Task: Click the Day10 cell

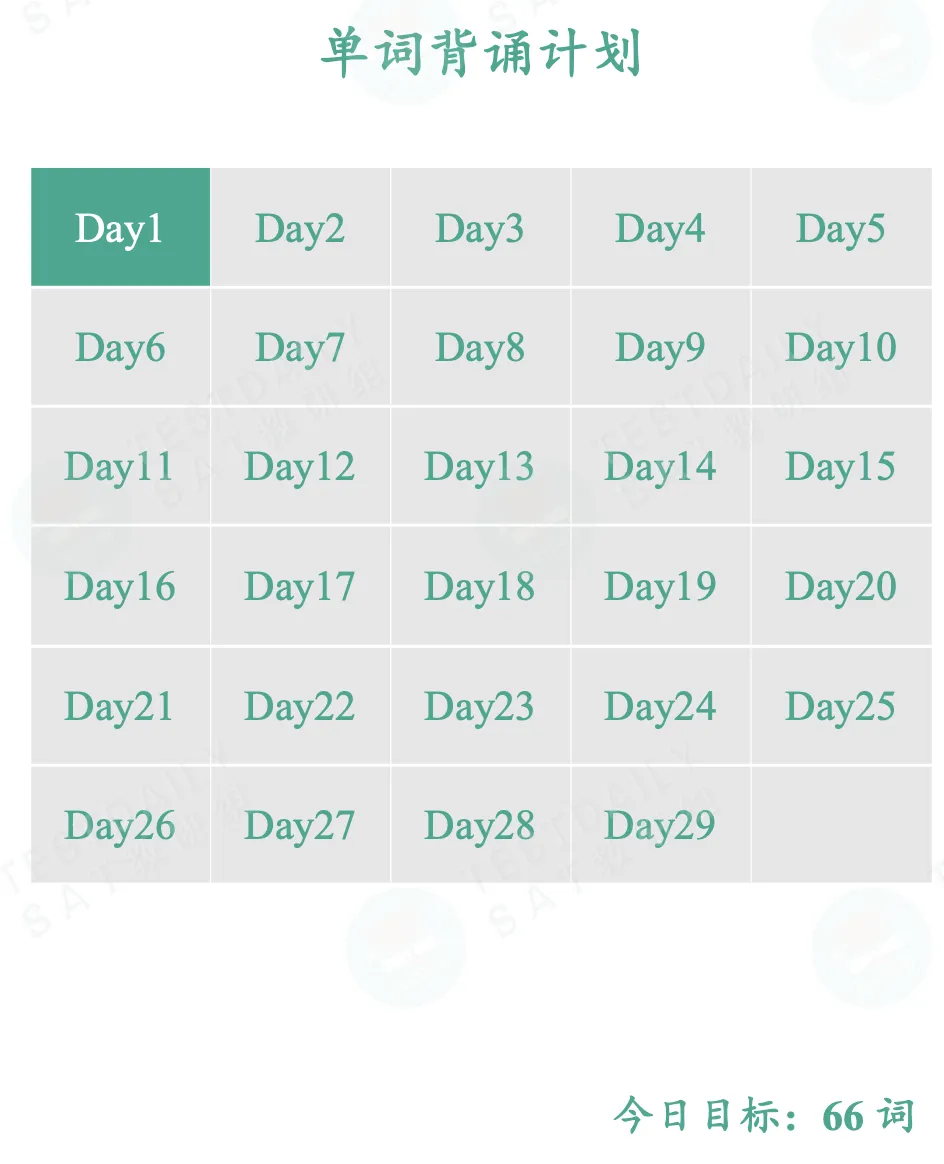Action: [841, 347]
